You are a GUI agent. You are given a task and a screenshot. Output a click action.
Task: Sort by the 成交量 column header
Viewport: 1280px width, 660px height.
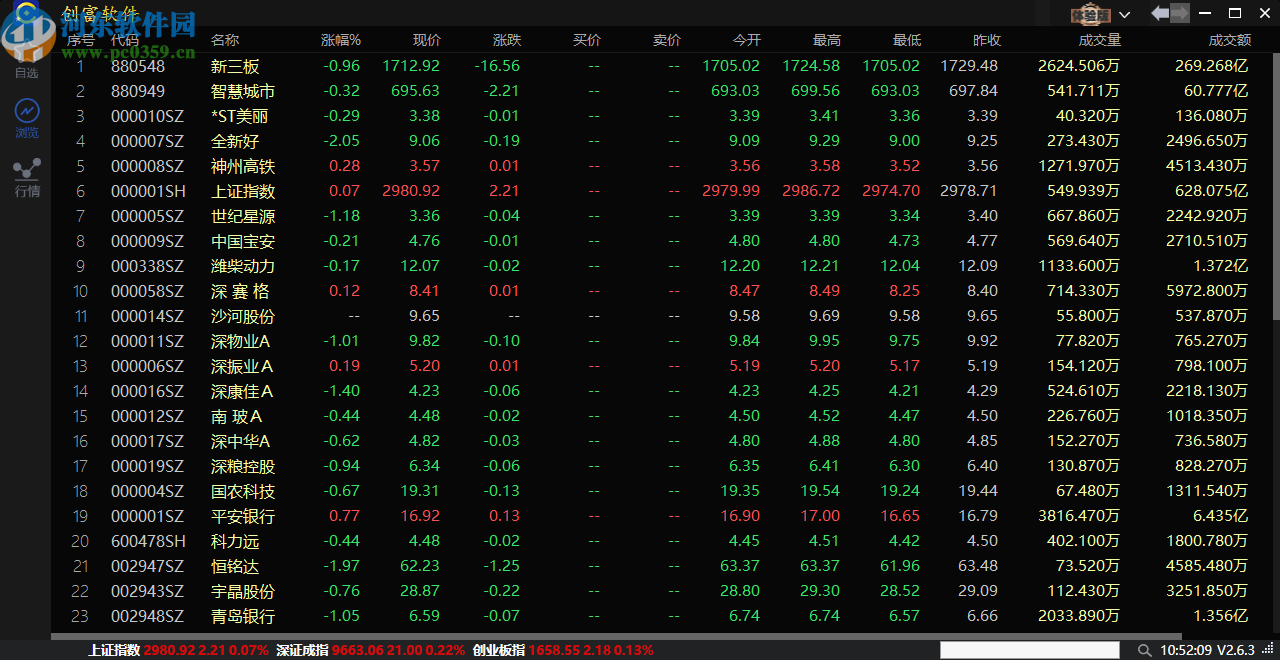pyautogui.click(x=1099, y=40)
